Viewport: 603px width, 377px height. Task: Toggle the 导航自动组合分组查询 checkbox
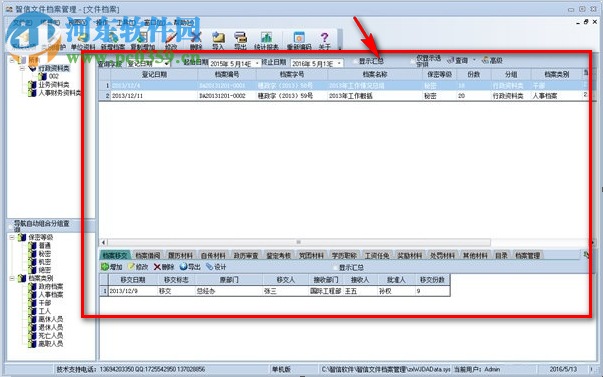click(x=10, y=226)
